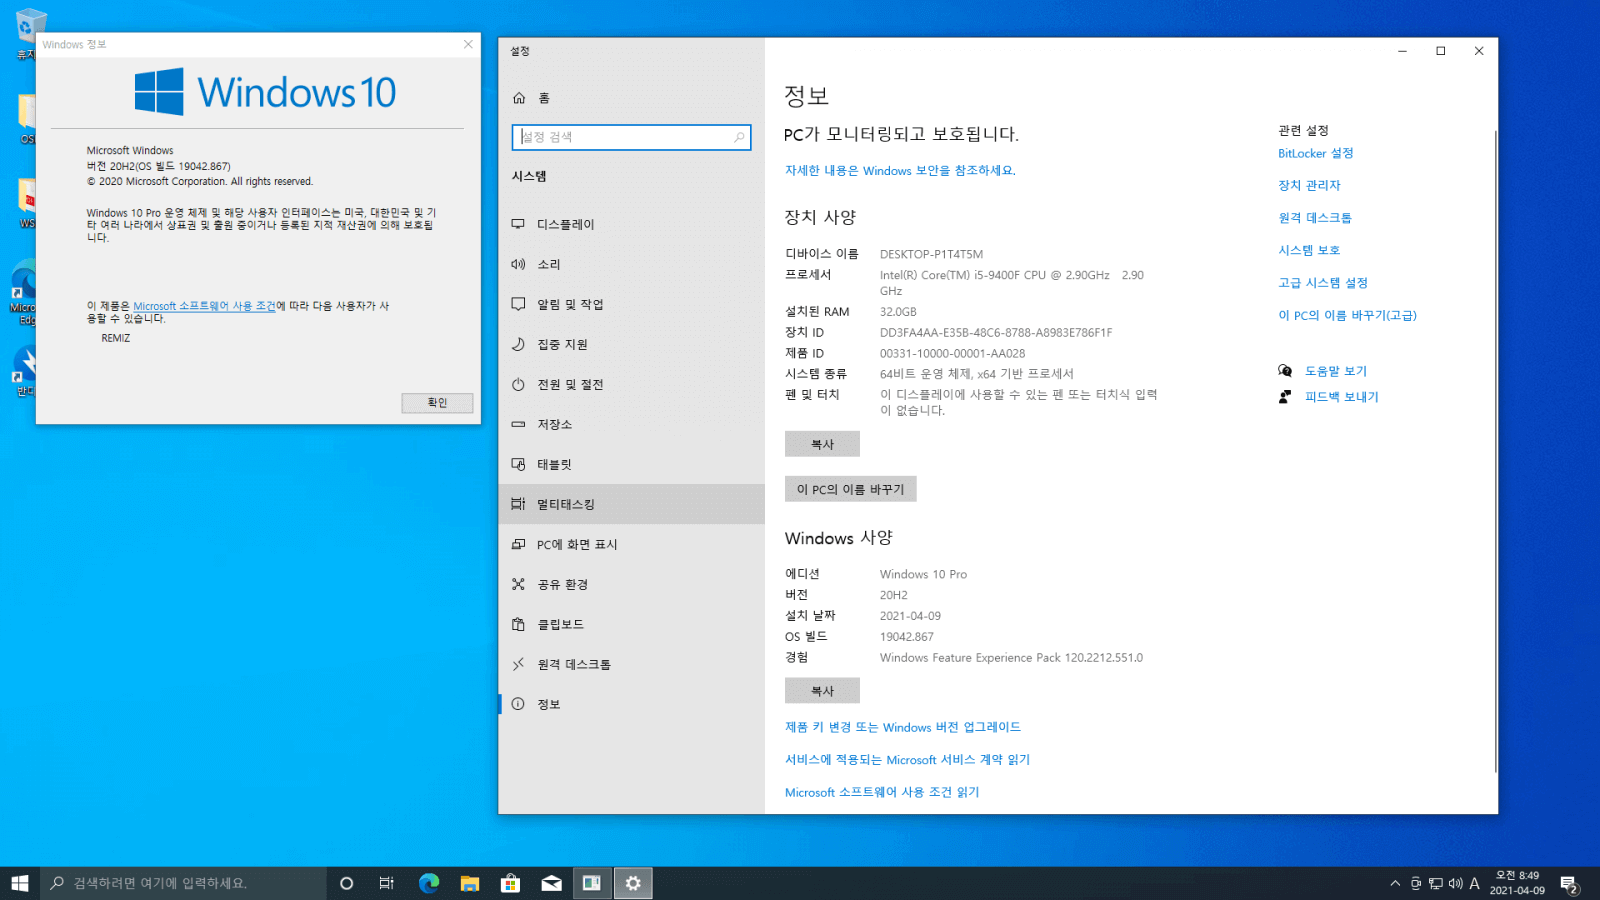This screenshot has width=1600, height=900.
Task: Click the taskbar clock showing 8:49
Action: click(x=1517, y=883)
